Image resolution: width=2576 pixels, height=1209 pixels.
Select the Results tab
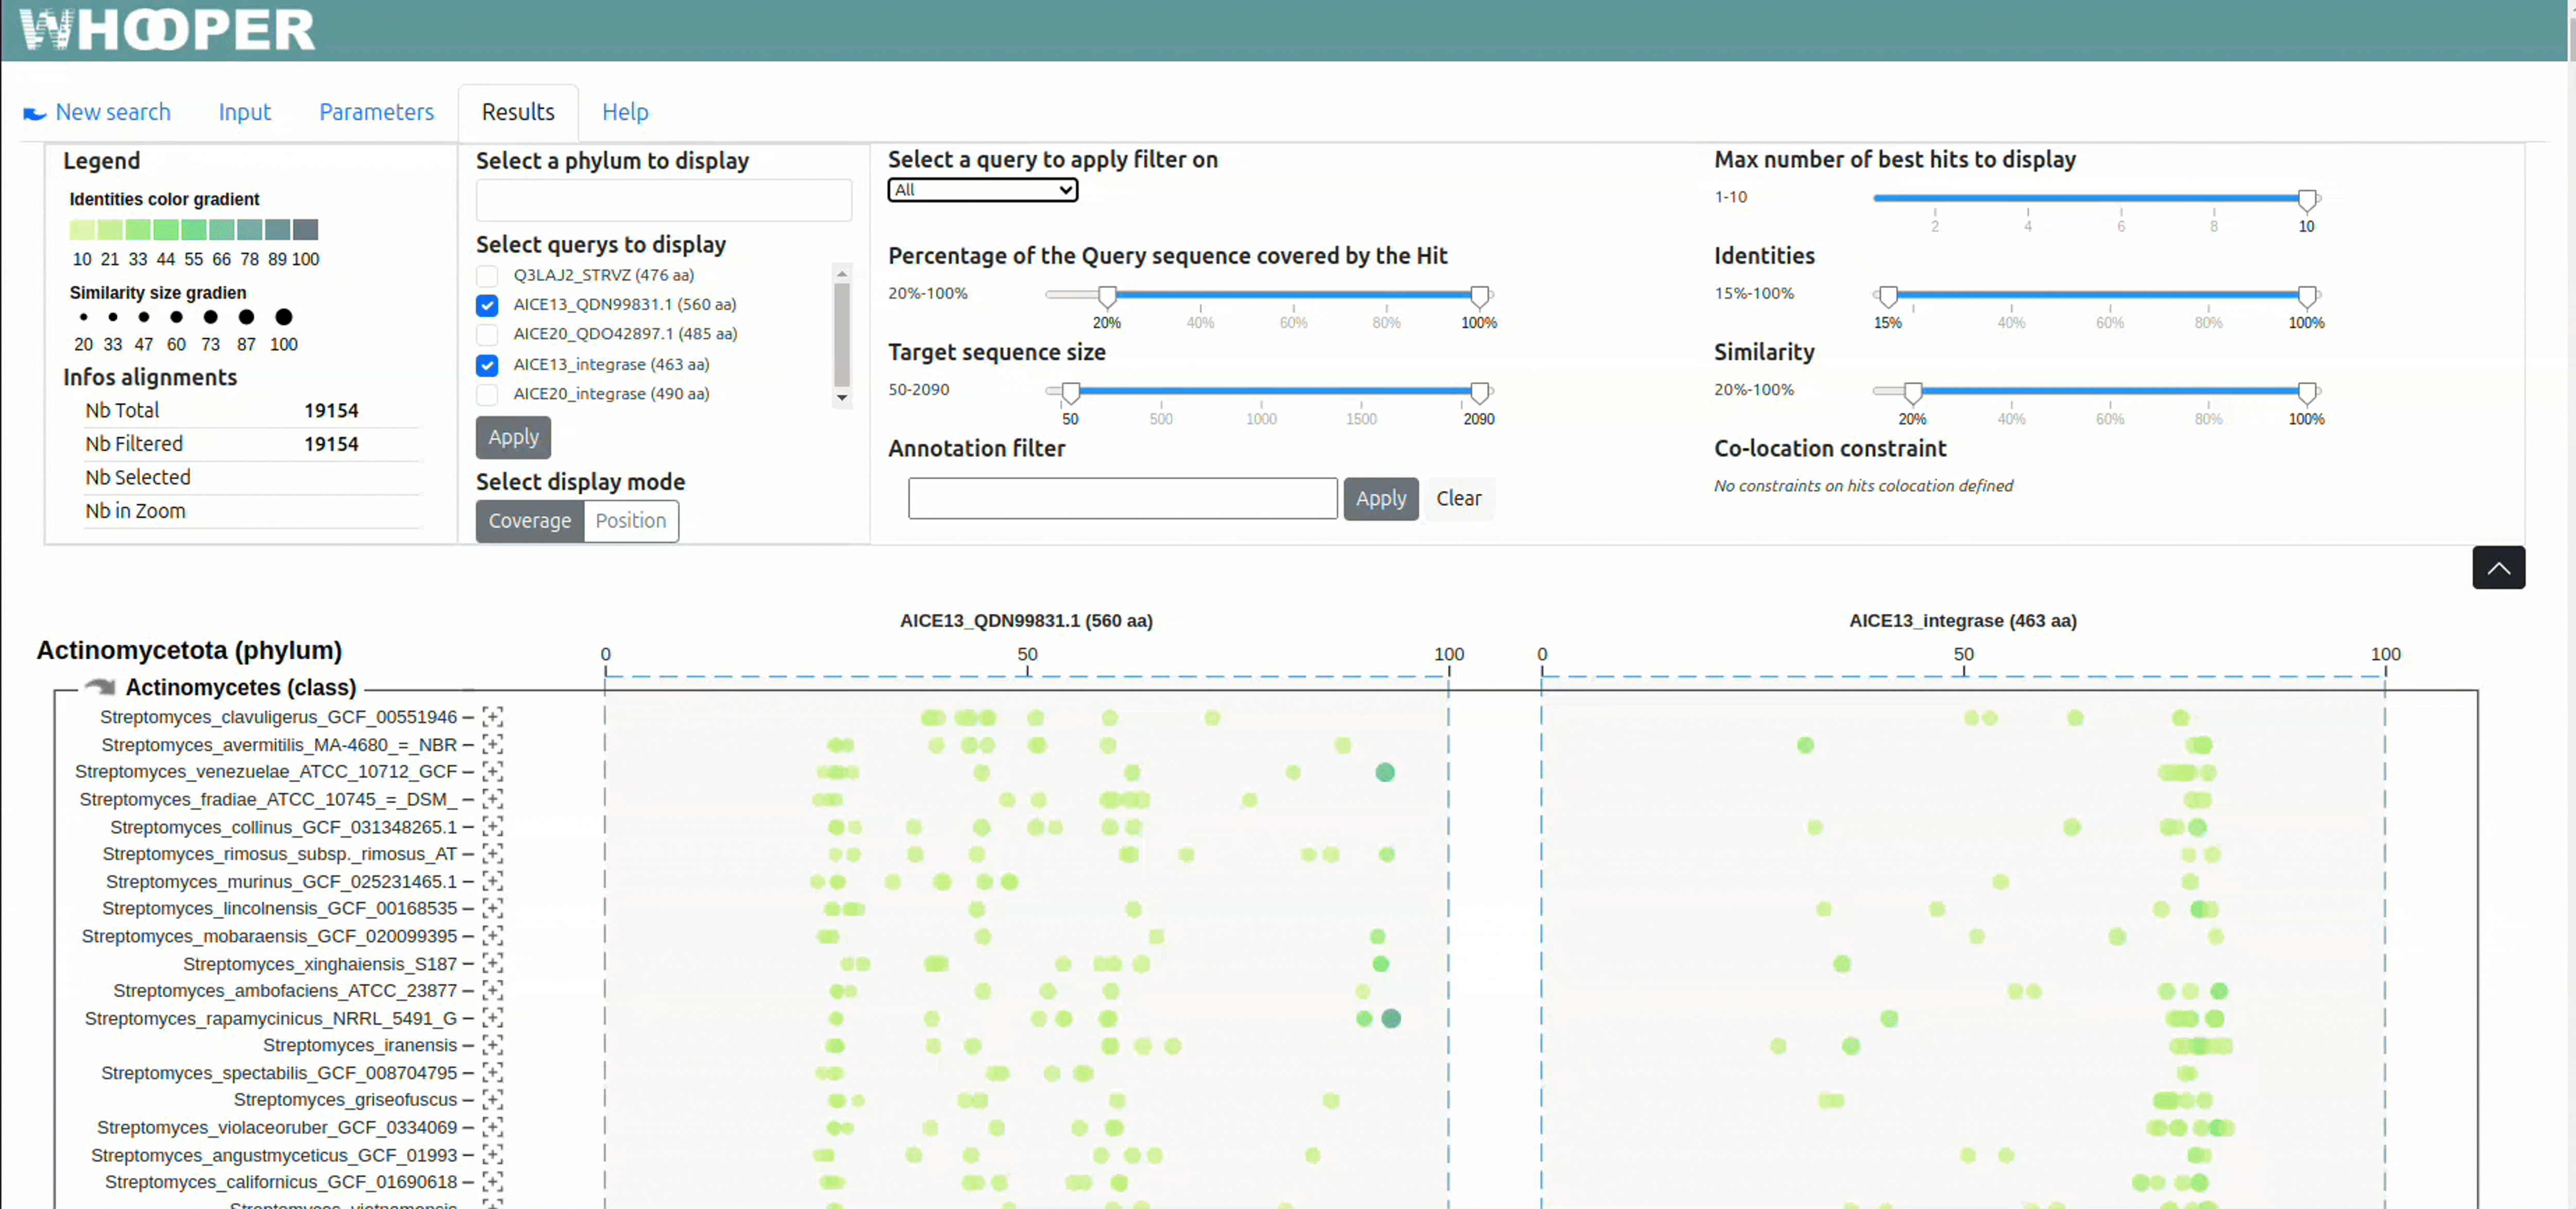pos(518,112)
